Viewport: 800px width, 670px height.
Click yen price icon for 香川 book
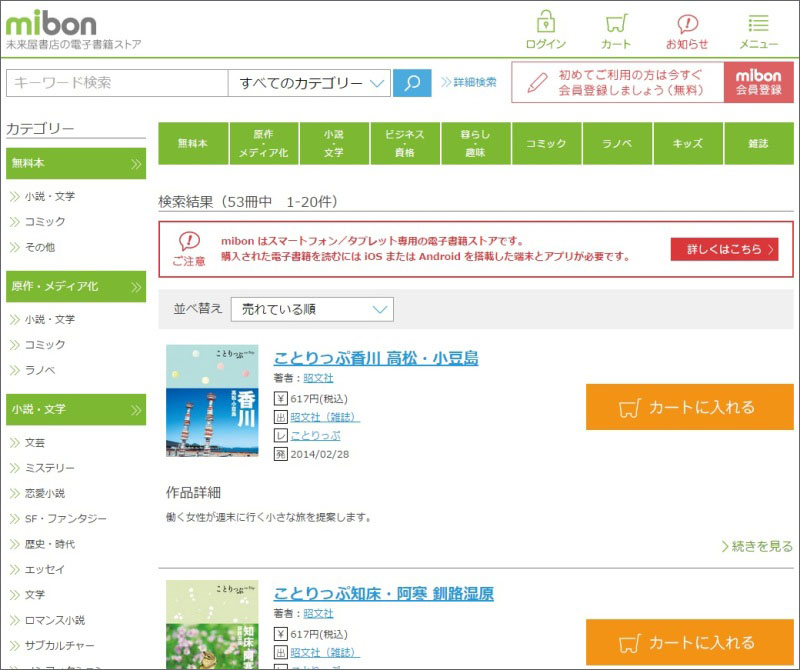(x=281, y=398)
